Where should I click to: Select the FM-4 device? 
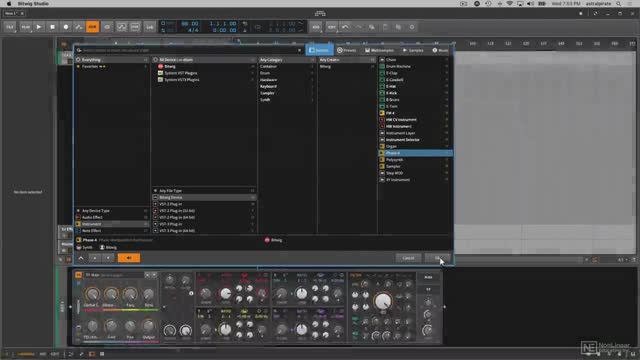415,113
